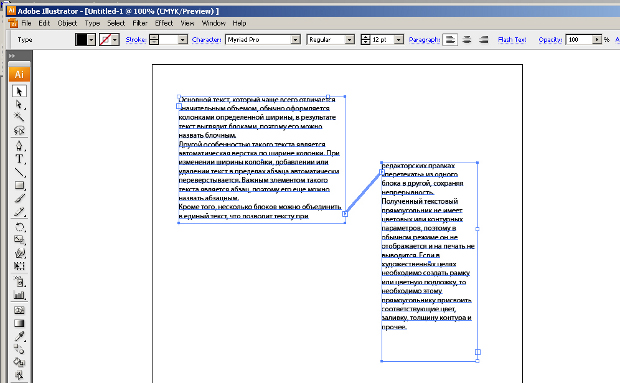The height and width of the screenshot is (383, 620).
Task: Open the Help menu
Action: tap(239, 23)
